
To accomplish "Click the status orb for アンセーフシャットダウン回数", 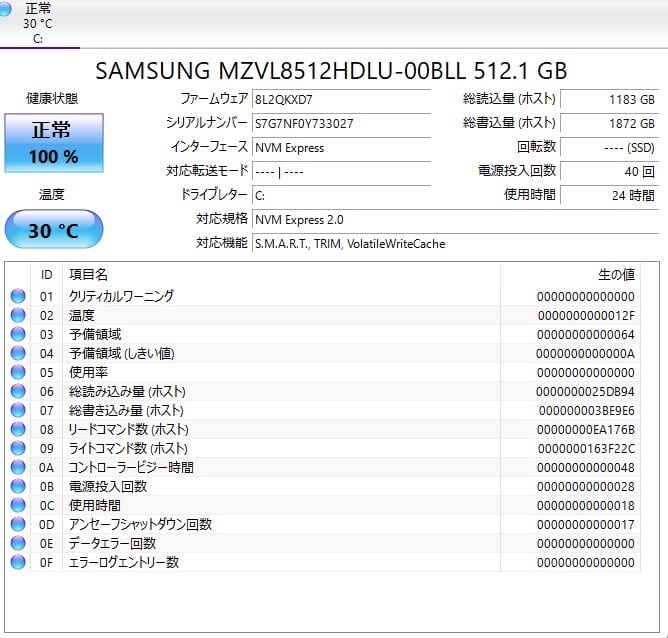I will tap(18, 524).
